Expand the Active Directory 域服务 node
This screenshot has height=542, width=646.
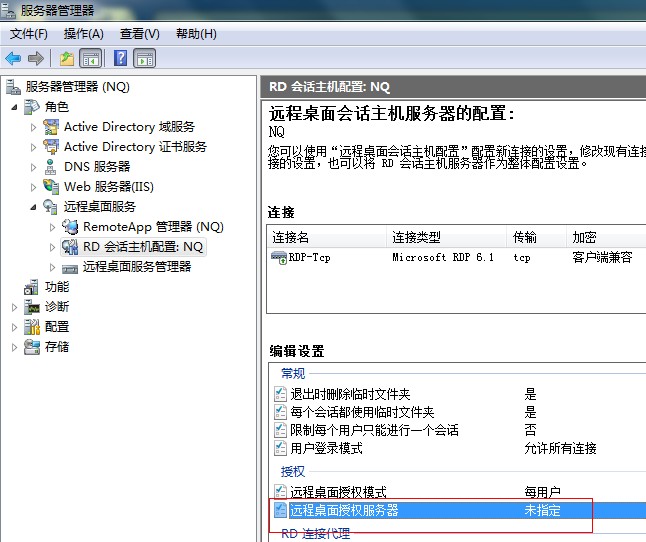[x=33, y=127]
